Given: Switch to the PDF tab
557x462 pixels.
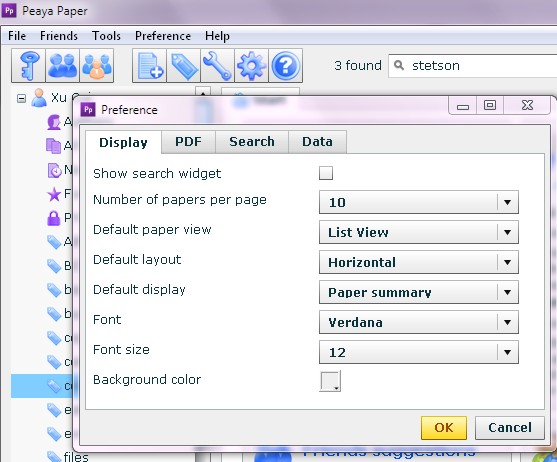Looking at the screenshot, I should click(x=188, y=142).
